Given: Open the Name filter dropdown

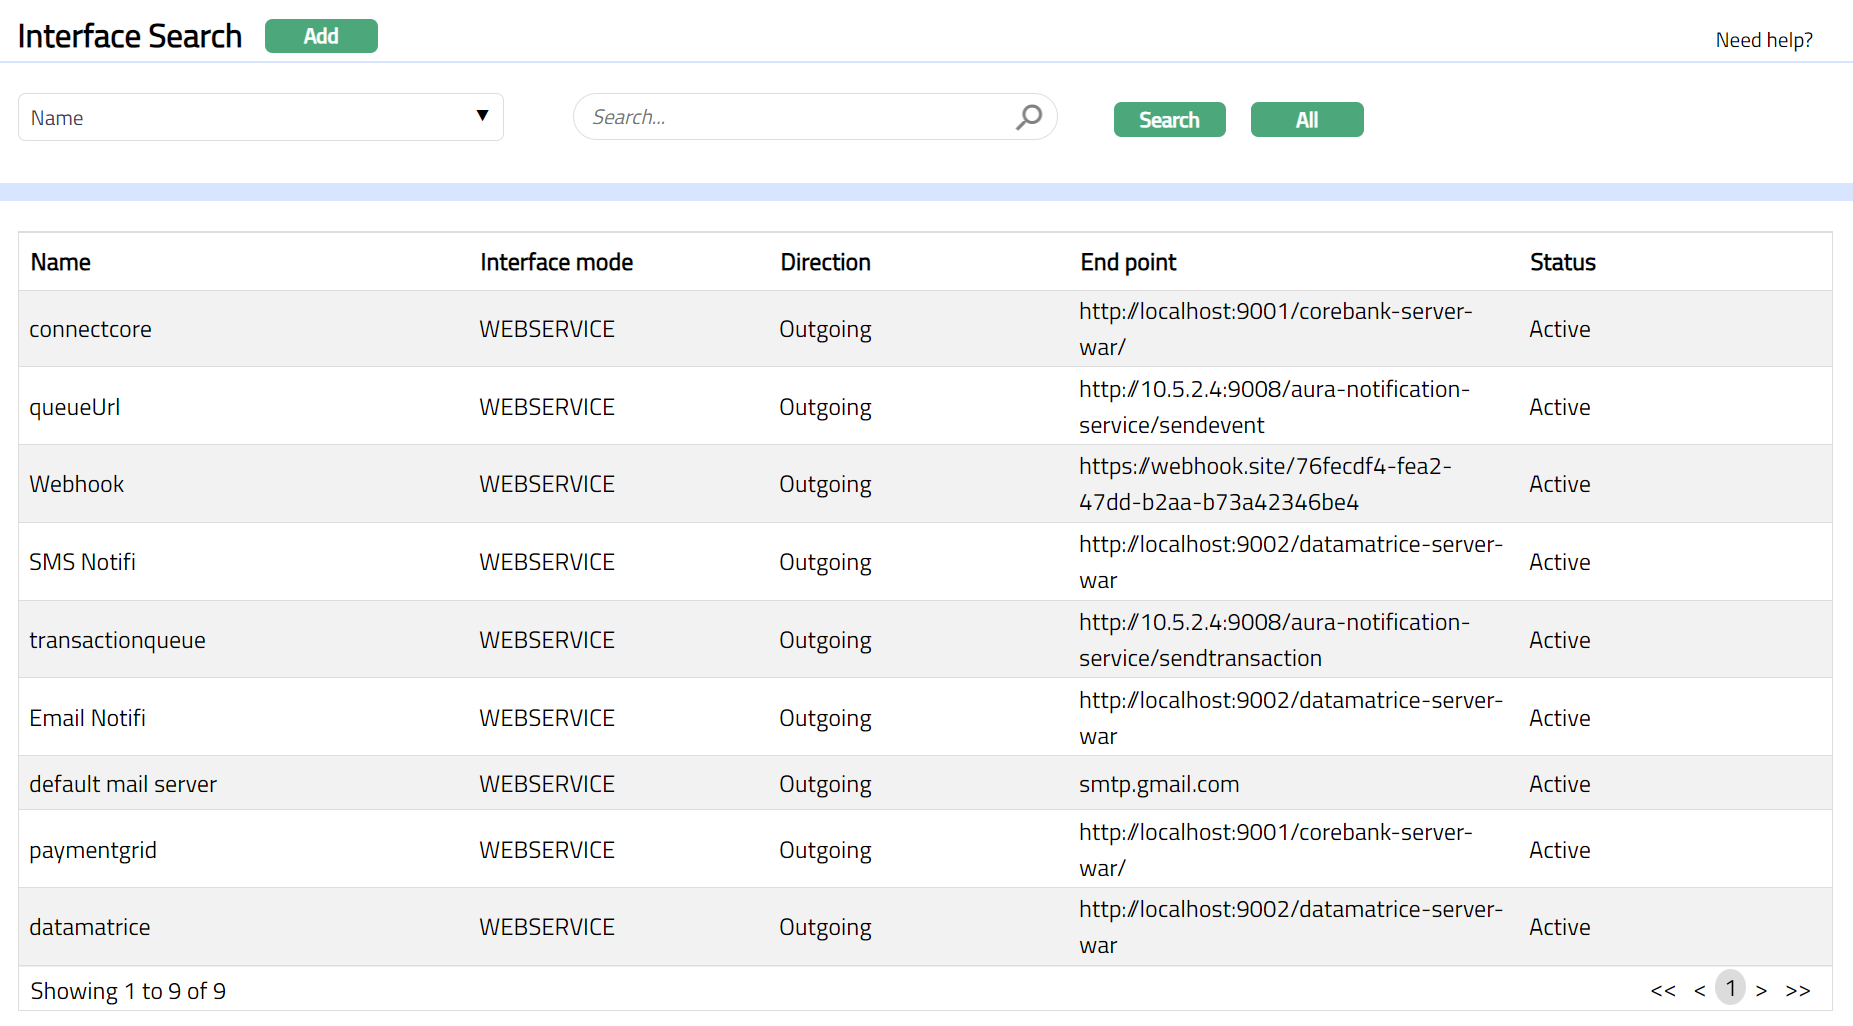Looking at the screenshot, I should click(260, 117).
